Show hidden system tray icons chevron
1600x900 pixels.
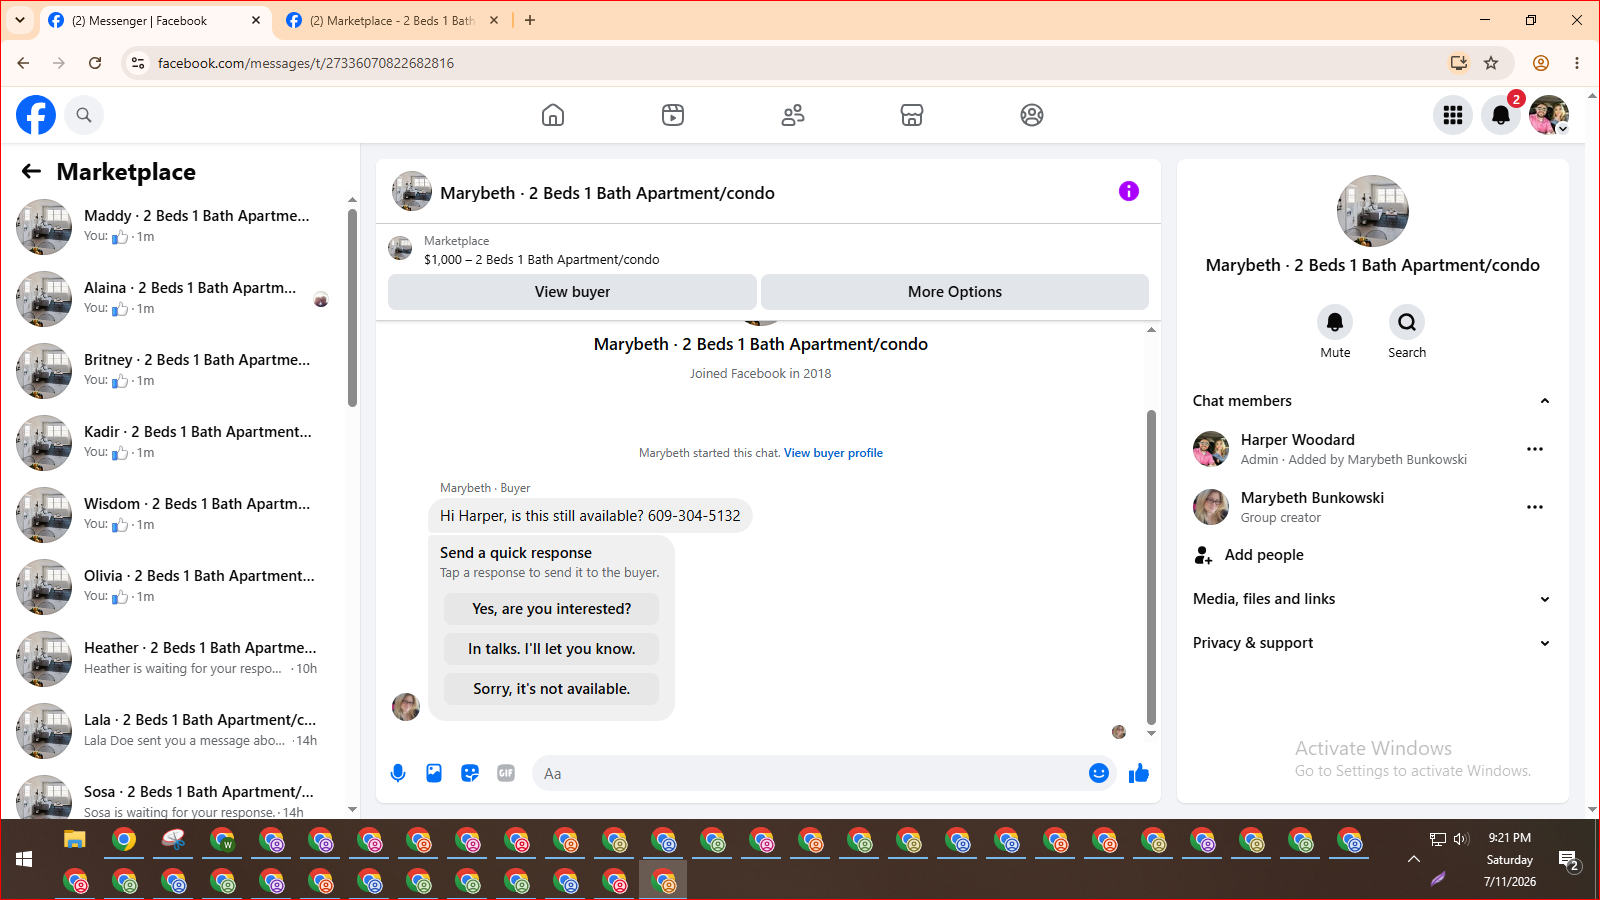click(x=1414, y=859)
